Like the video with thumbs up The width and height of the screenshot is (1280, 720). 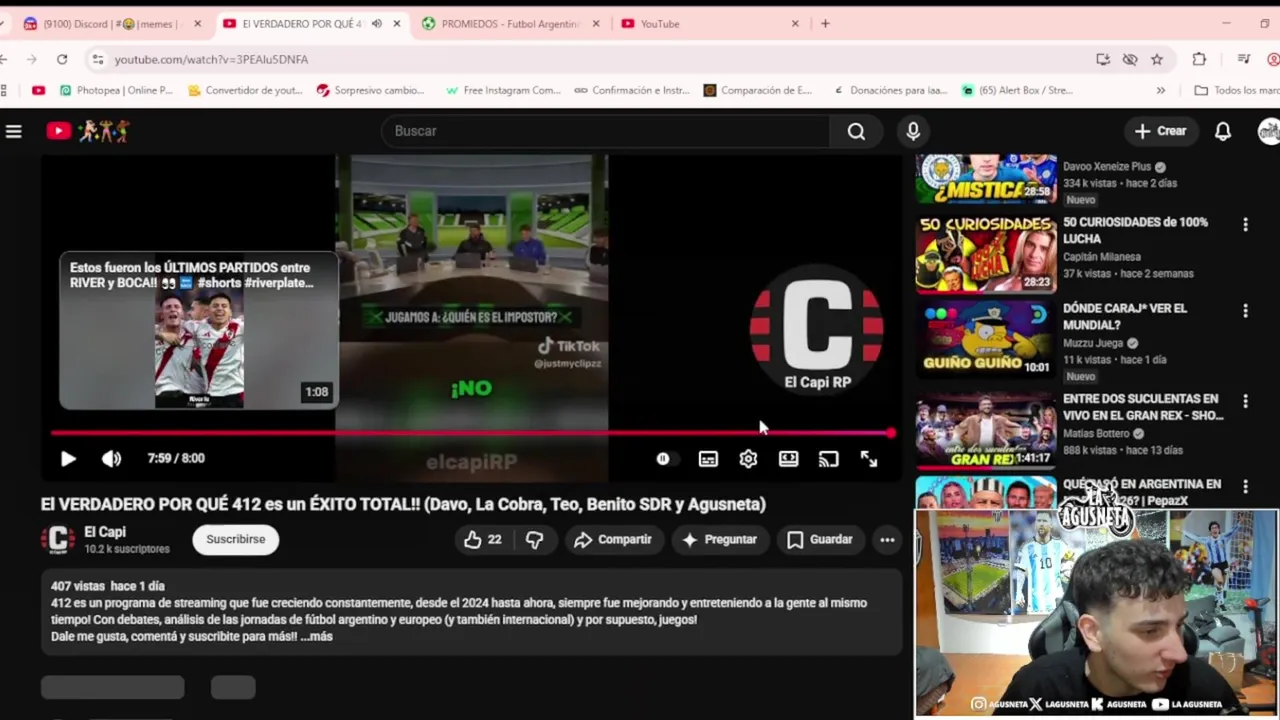tap(482, 540)
